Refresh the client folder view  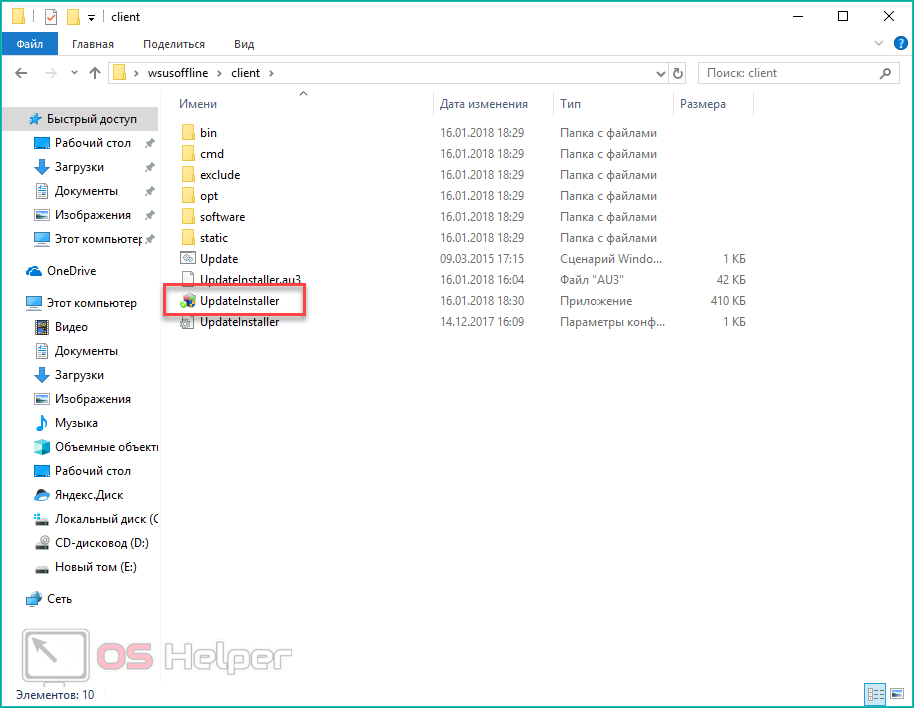tap(677, 73)
